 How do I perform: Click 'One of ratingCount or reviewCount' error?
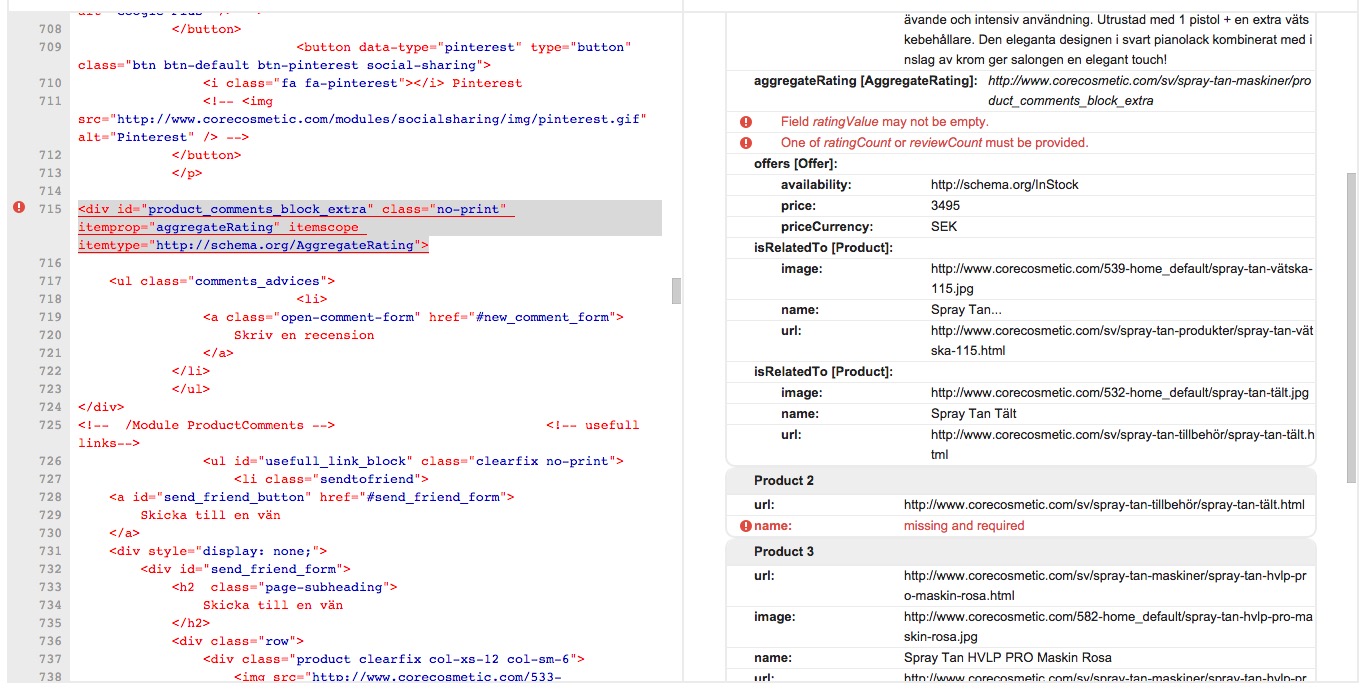(x=934, y=143)
